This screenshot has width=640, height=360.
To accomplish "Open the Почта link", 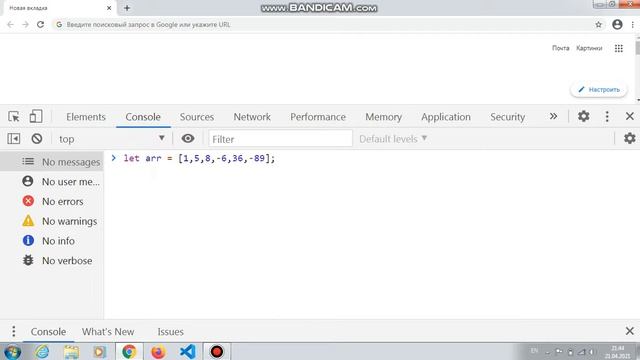I will [560, 48].
